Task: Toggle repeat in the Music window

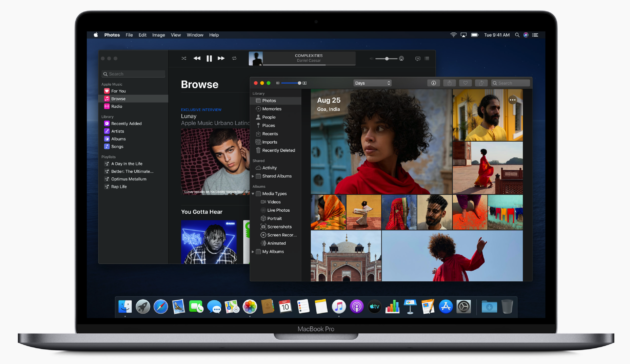Action: [234, 58]
